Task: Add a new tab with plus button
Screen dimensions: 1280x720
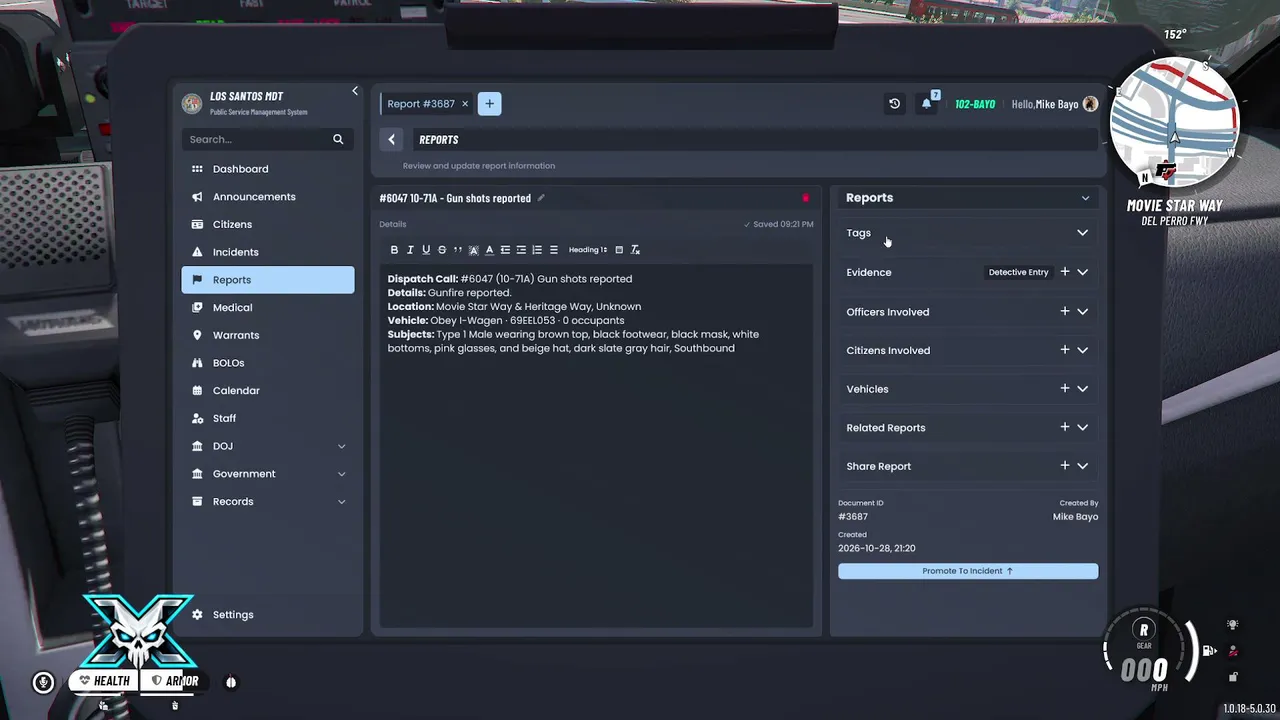Action: click(489, 104)
